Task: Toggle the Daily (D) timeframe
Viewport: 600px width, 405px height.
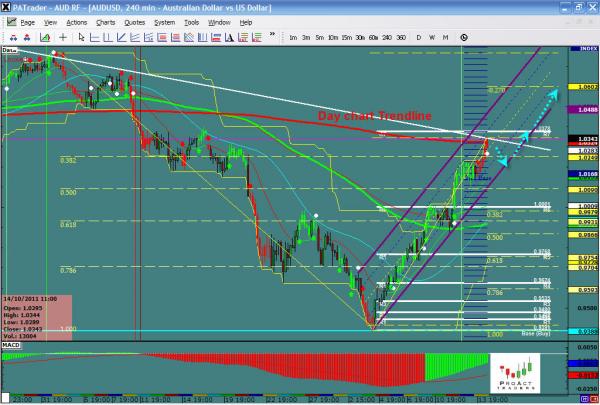Action: 418,37
